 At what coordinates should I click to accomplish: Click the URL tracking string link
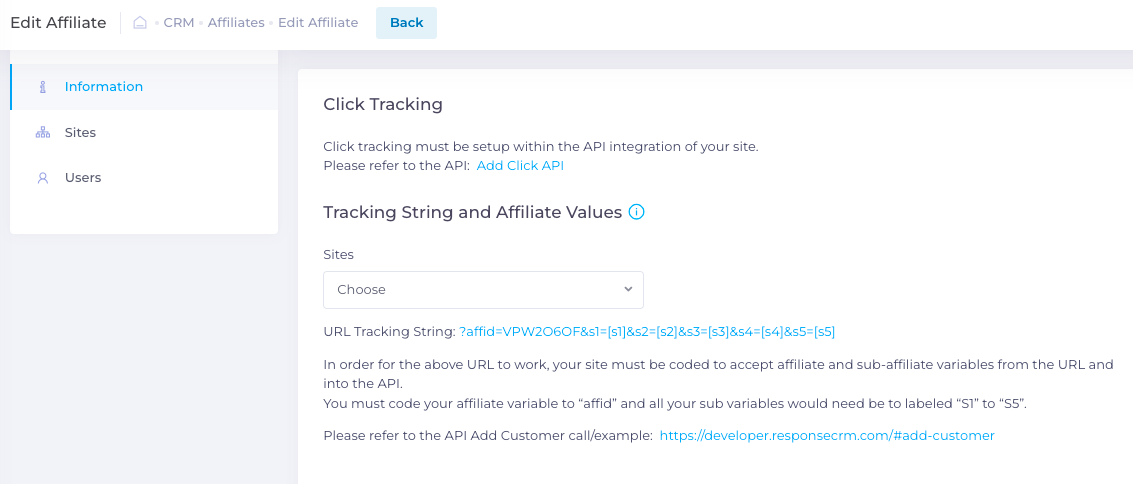click(647, 332)
